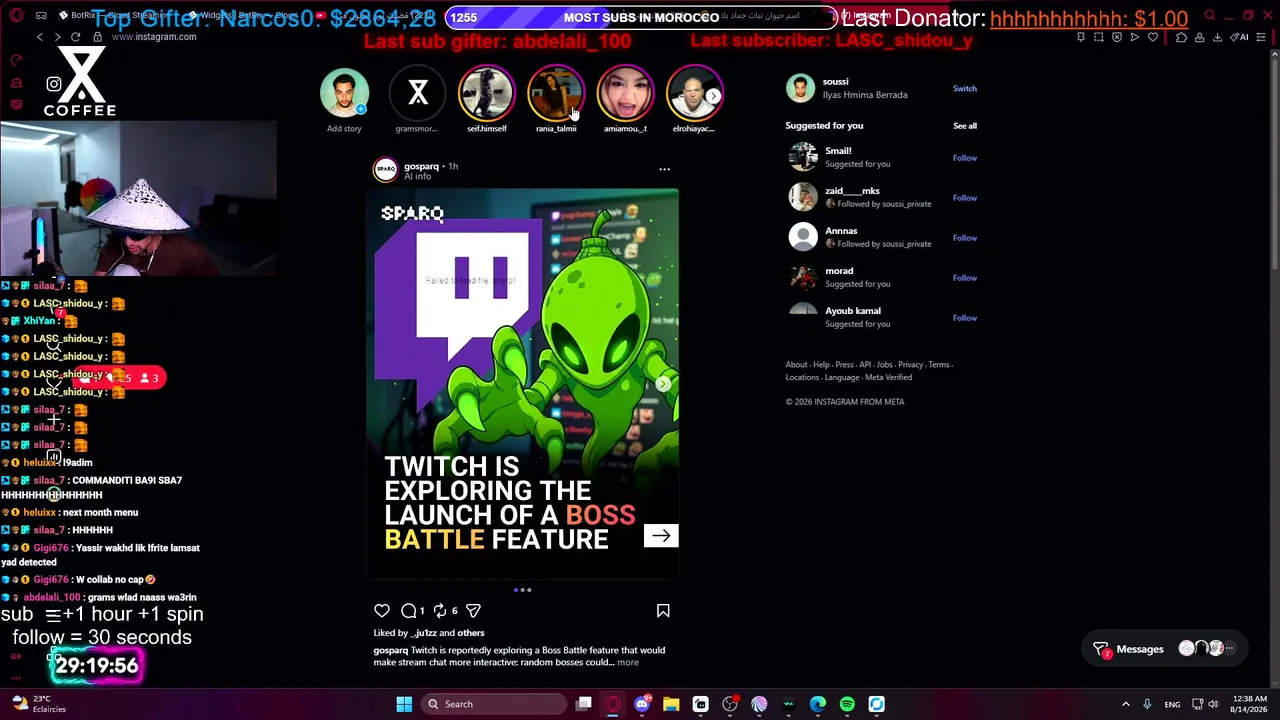Click the browser forward arrow

click(x=58, y=37)
